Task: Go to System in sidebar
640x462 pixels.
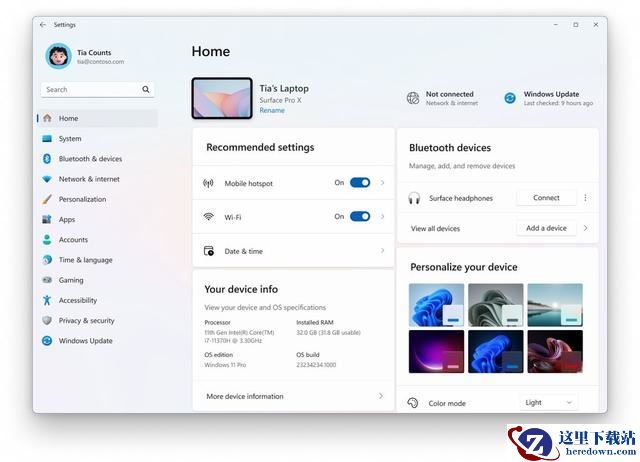Action: coord(70,139)
